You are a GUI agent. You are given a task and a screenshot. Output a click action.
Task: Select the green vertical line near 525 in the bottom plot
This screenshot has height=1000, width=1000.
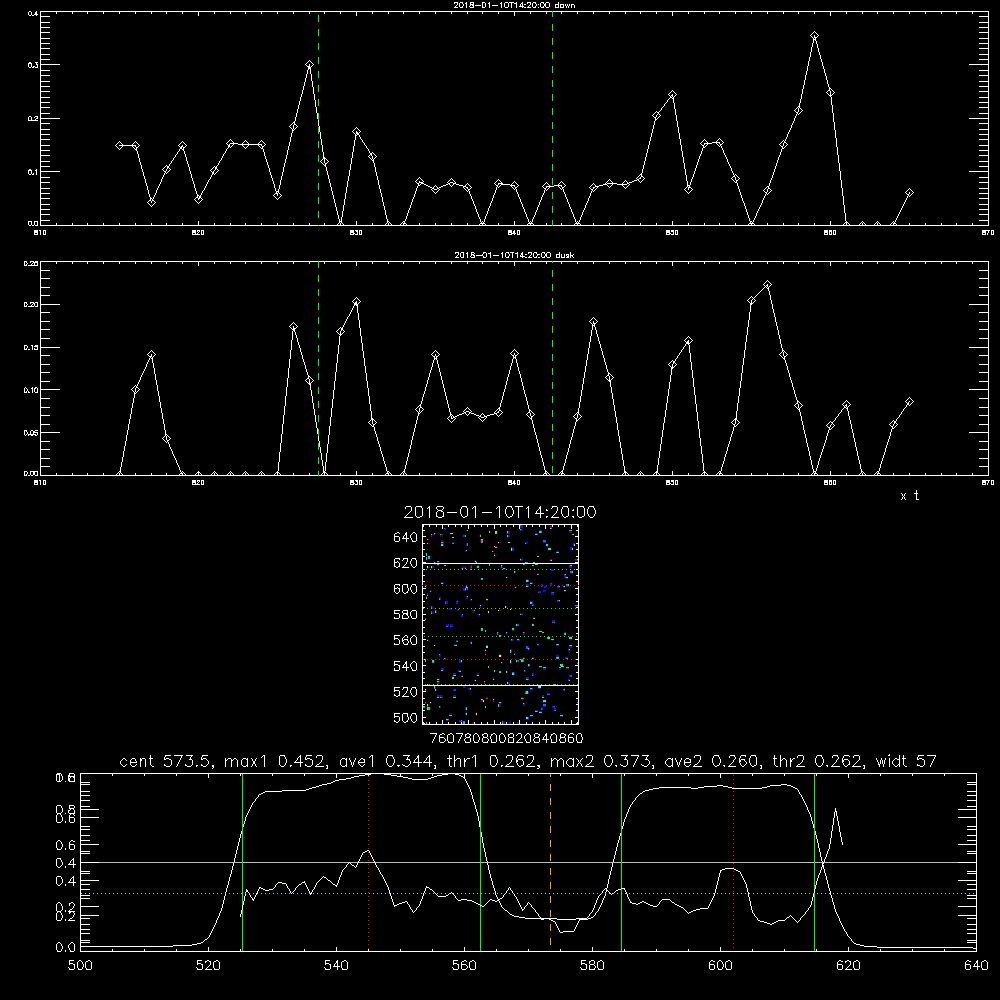pyautogui.click(x=242, y=861)
